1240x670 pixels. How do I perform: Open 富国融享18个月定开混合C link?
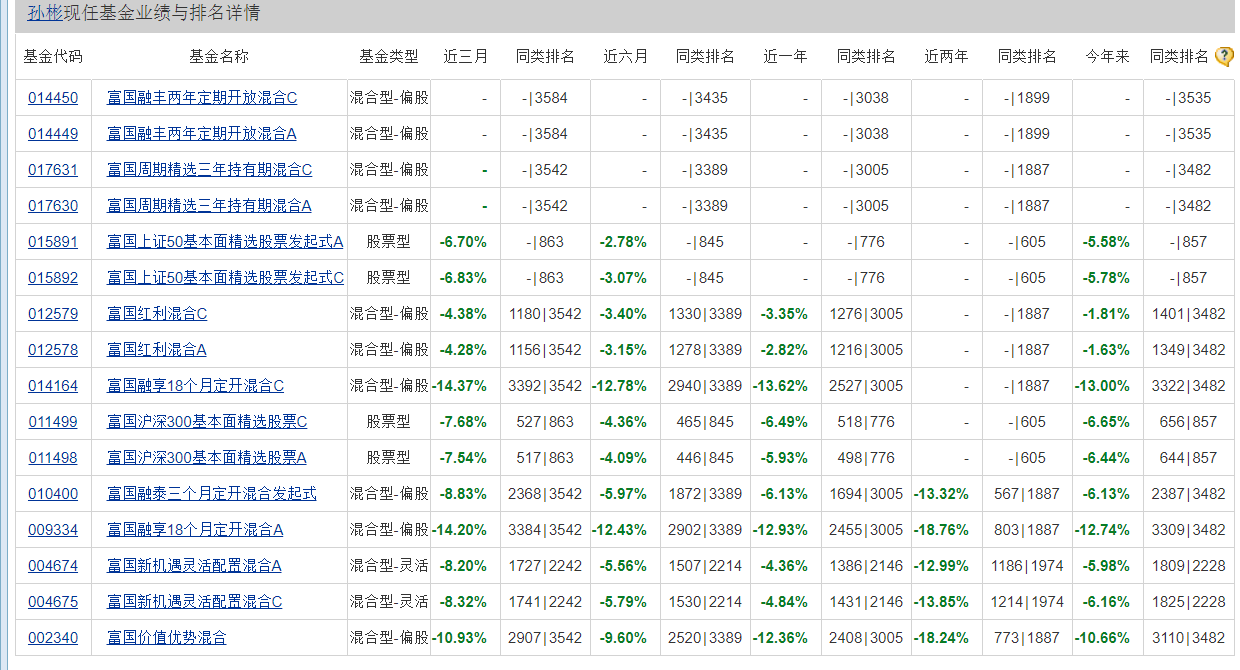195,386
